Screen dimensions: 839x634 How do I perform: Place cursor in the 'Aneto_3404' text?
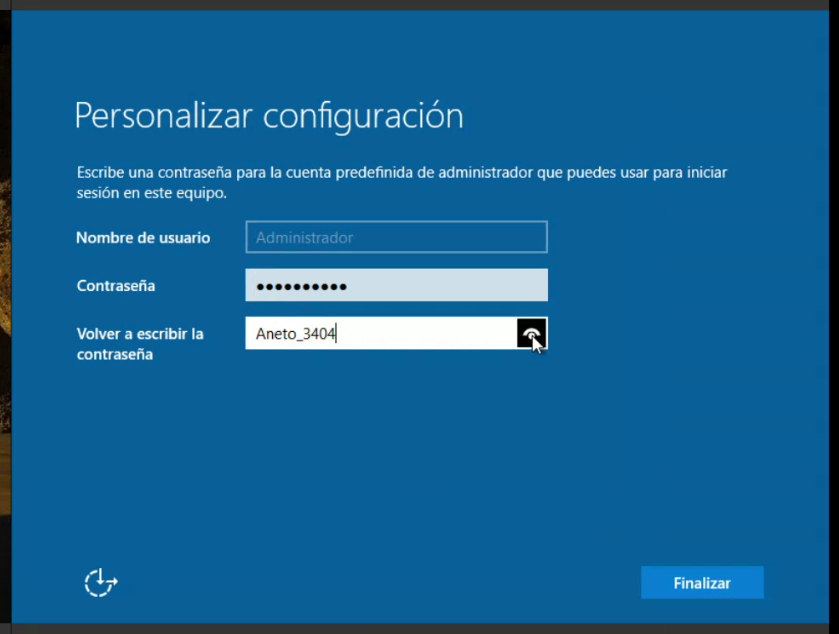pyautogui.click(x=295, y=335)
